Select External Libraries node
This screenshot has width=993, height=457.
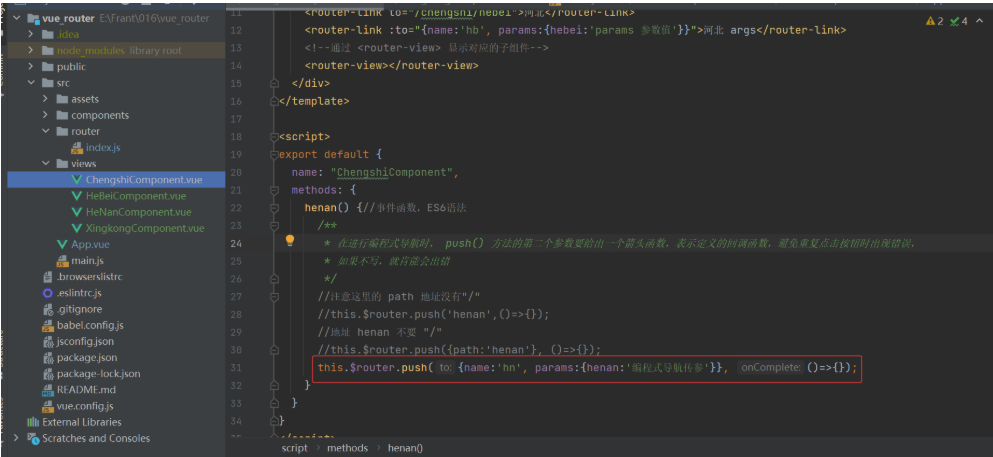point(82,422)
